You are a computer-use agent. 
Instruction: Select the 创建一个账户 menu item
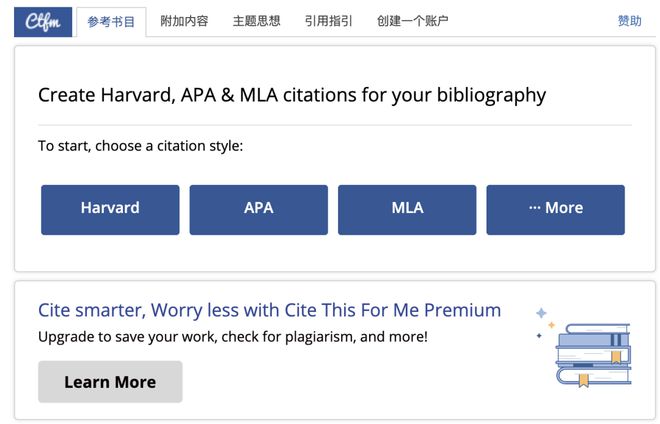coord(412,21)
